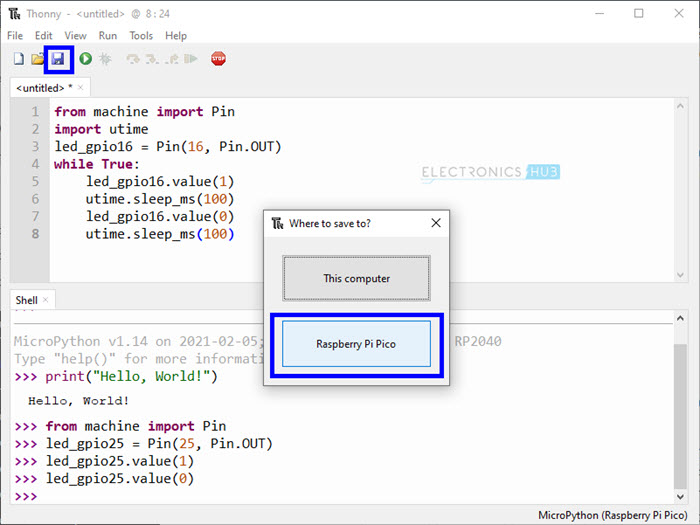Open the File menu
Image resolution: width=700 pixels, height=525 pixels.
point(15,36)
